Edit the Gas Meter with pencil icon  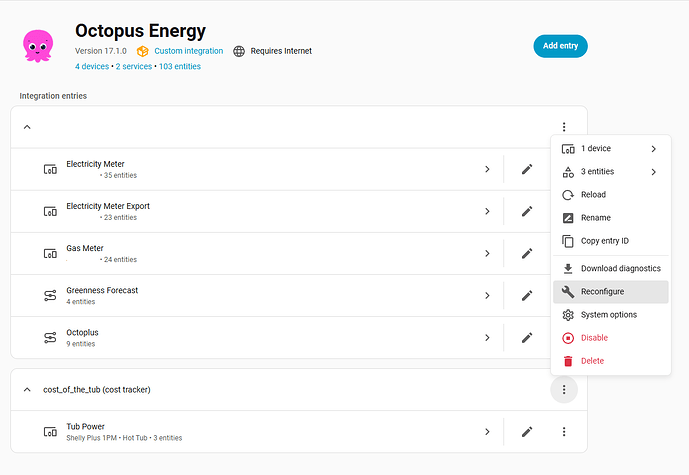coord(527,254)
